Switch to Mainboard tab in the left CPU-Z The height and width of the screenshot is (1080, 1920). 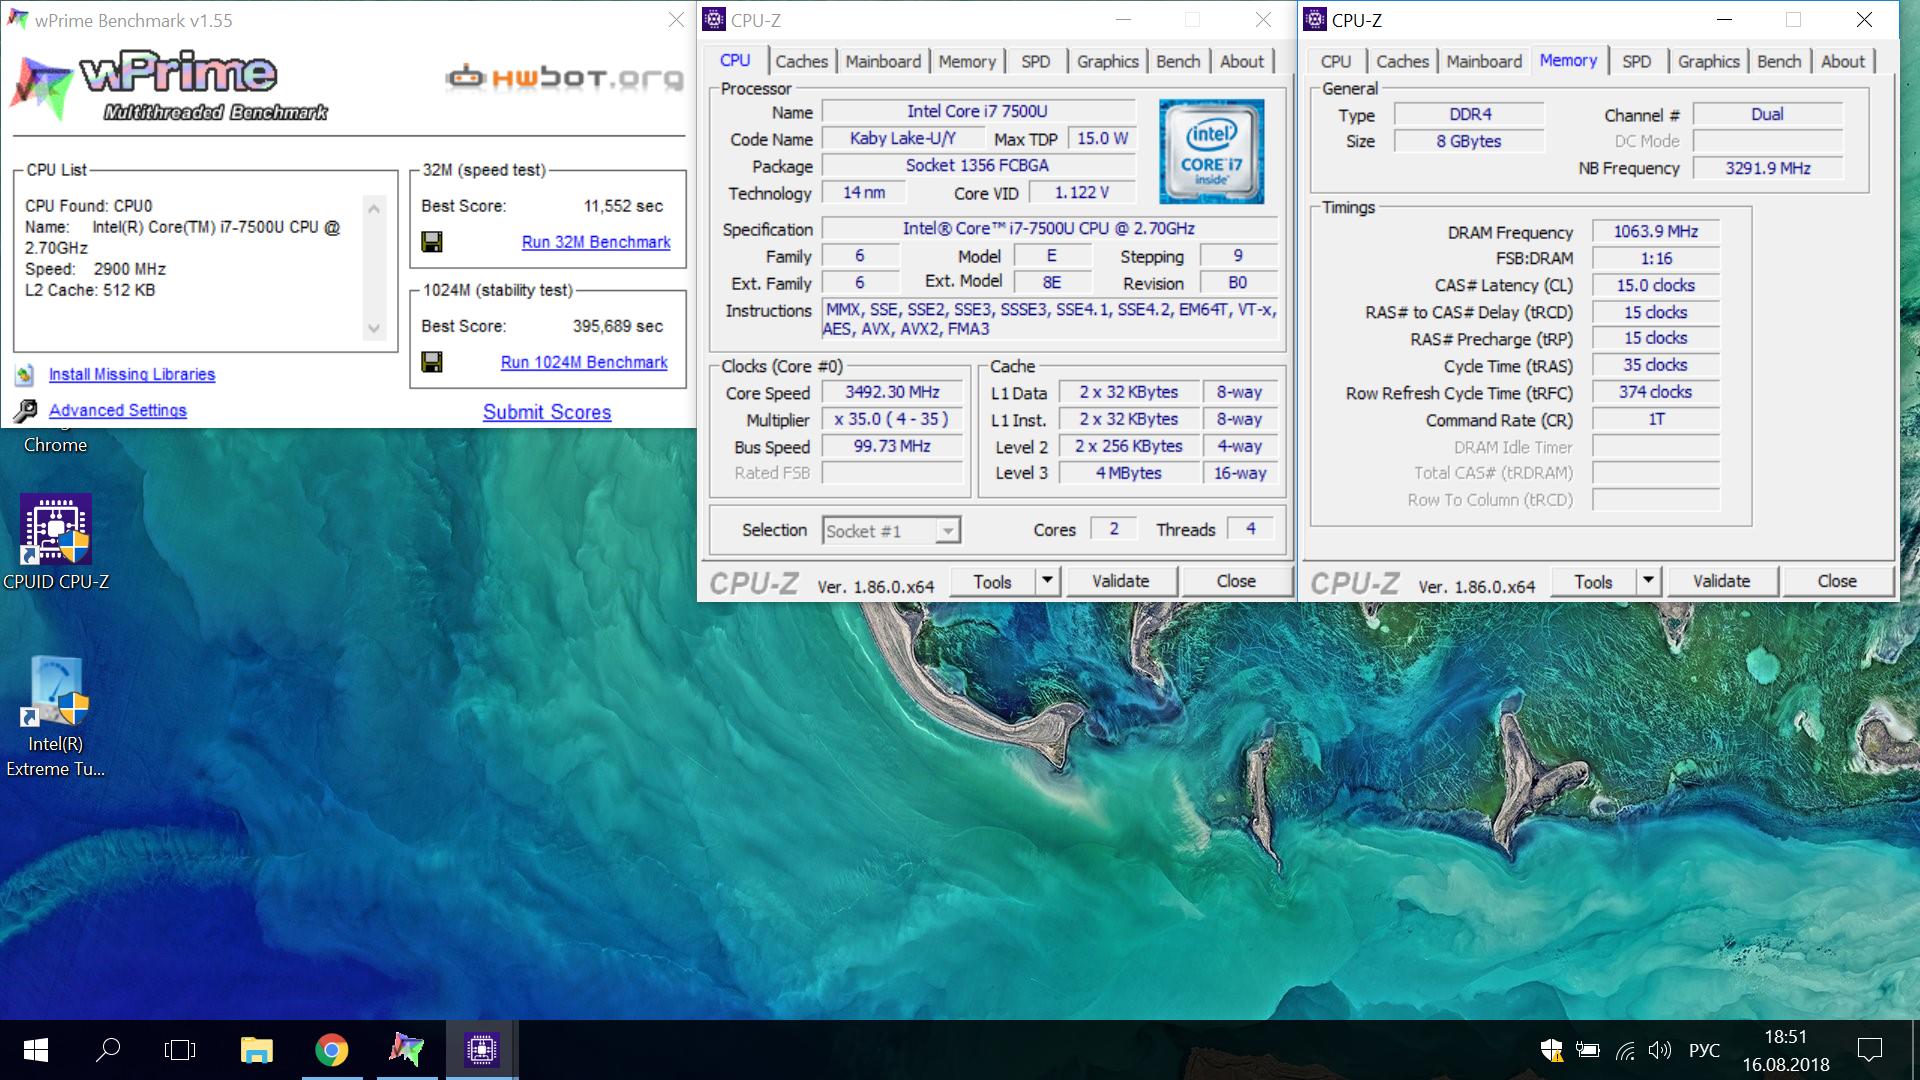[883, 61]
